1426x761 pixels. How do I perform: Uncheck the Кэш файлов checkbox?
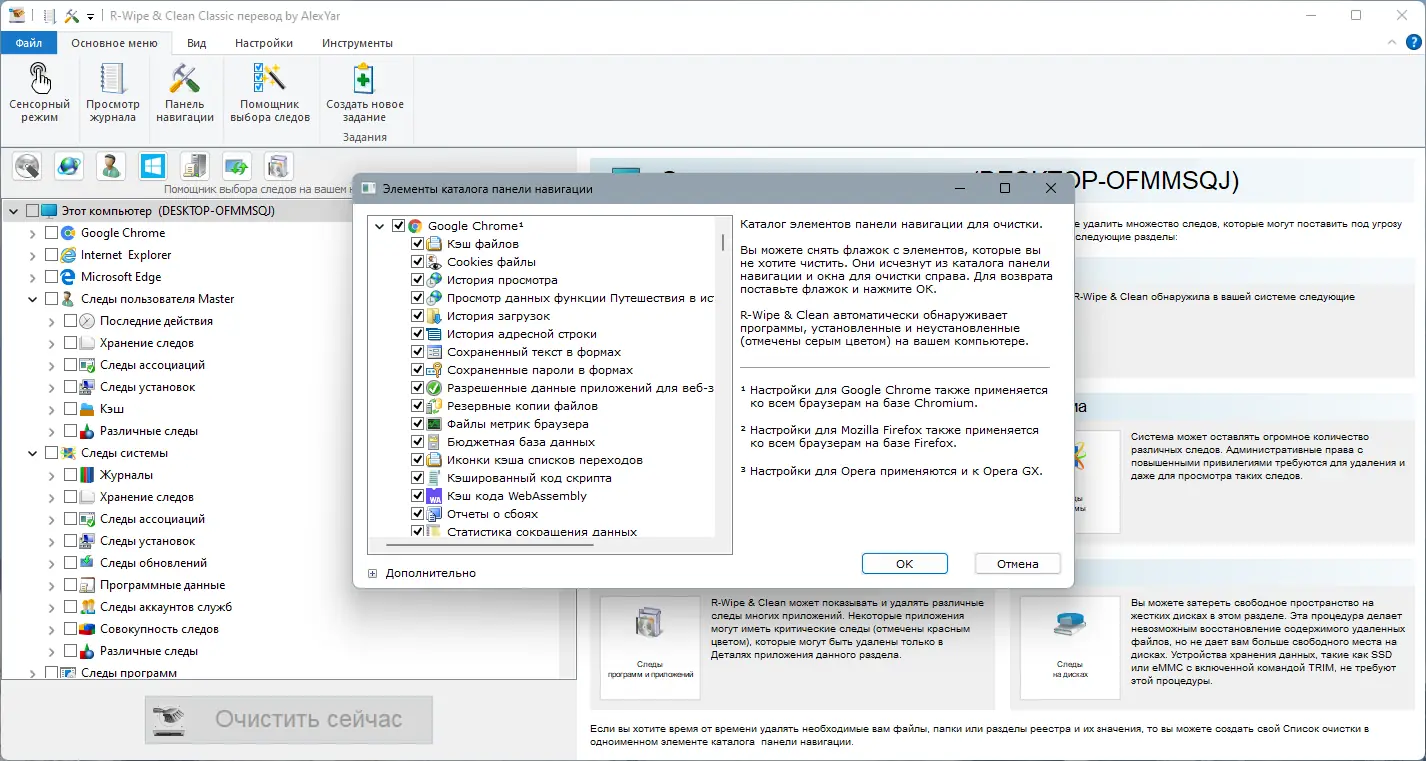[418, 244]
